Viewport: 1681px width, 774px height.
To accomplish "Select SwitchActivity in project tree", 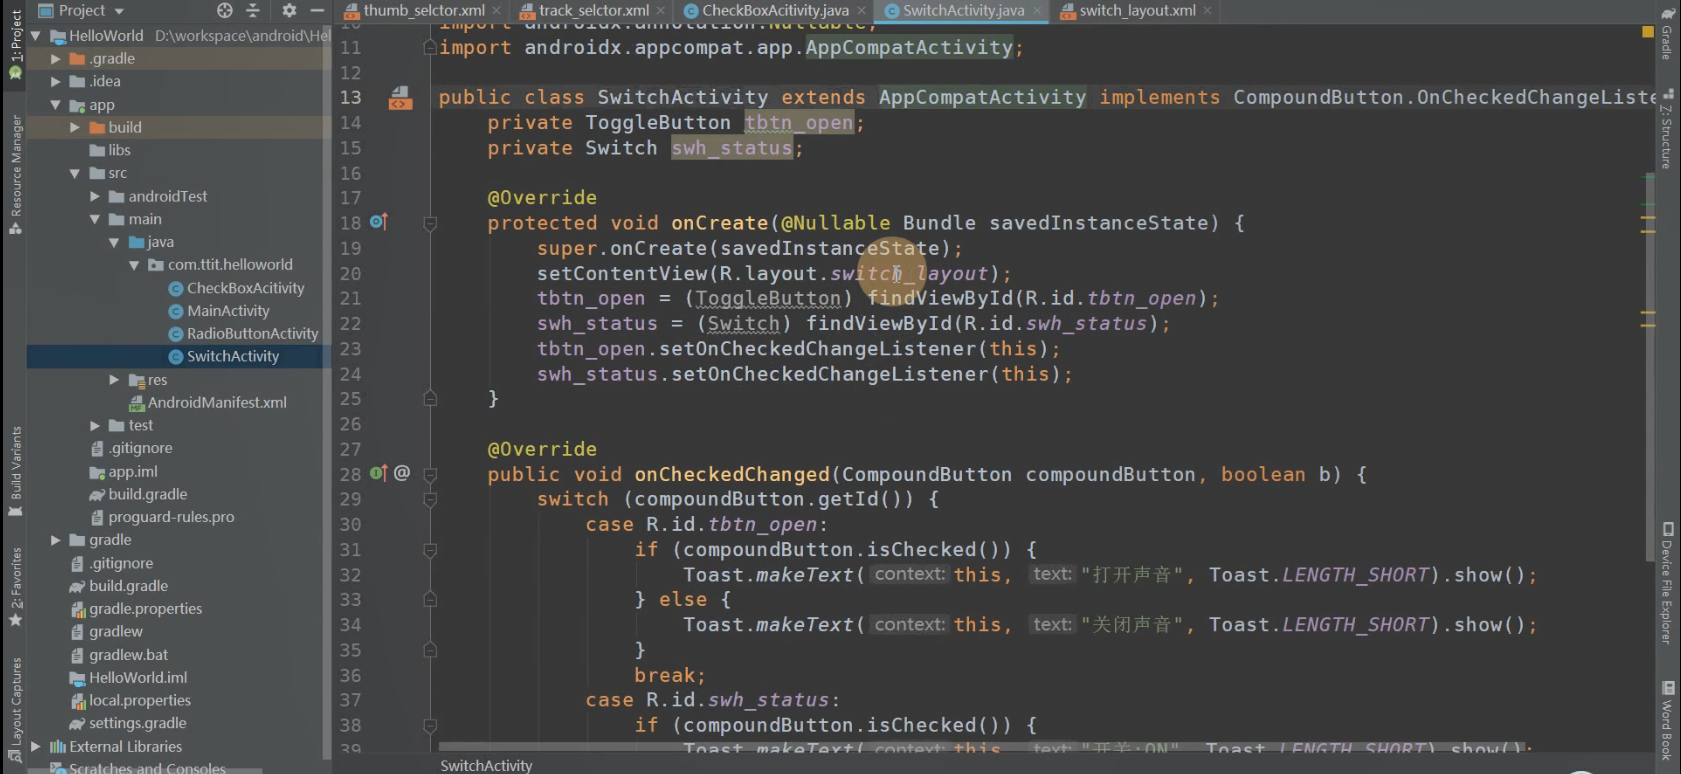I will click(x=224, y=357).
